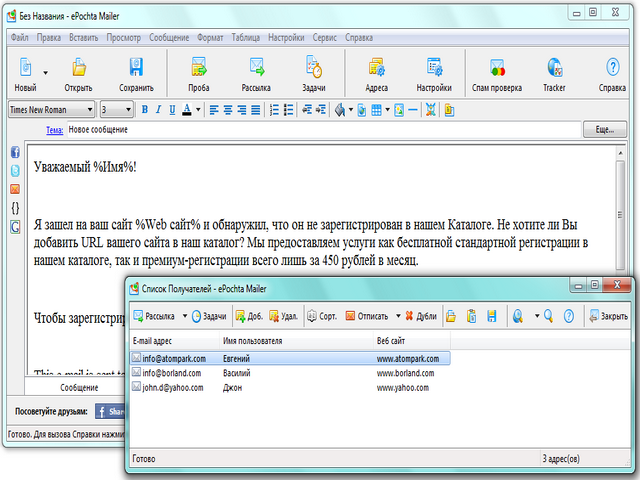This screenshot has width=640, height=480.
Task: Expand the font color dropdown arrow
Action: 198,109
